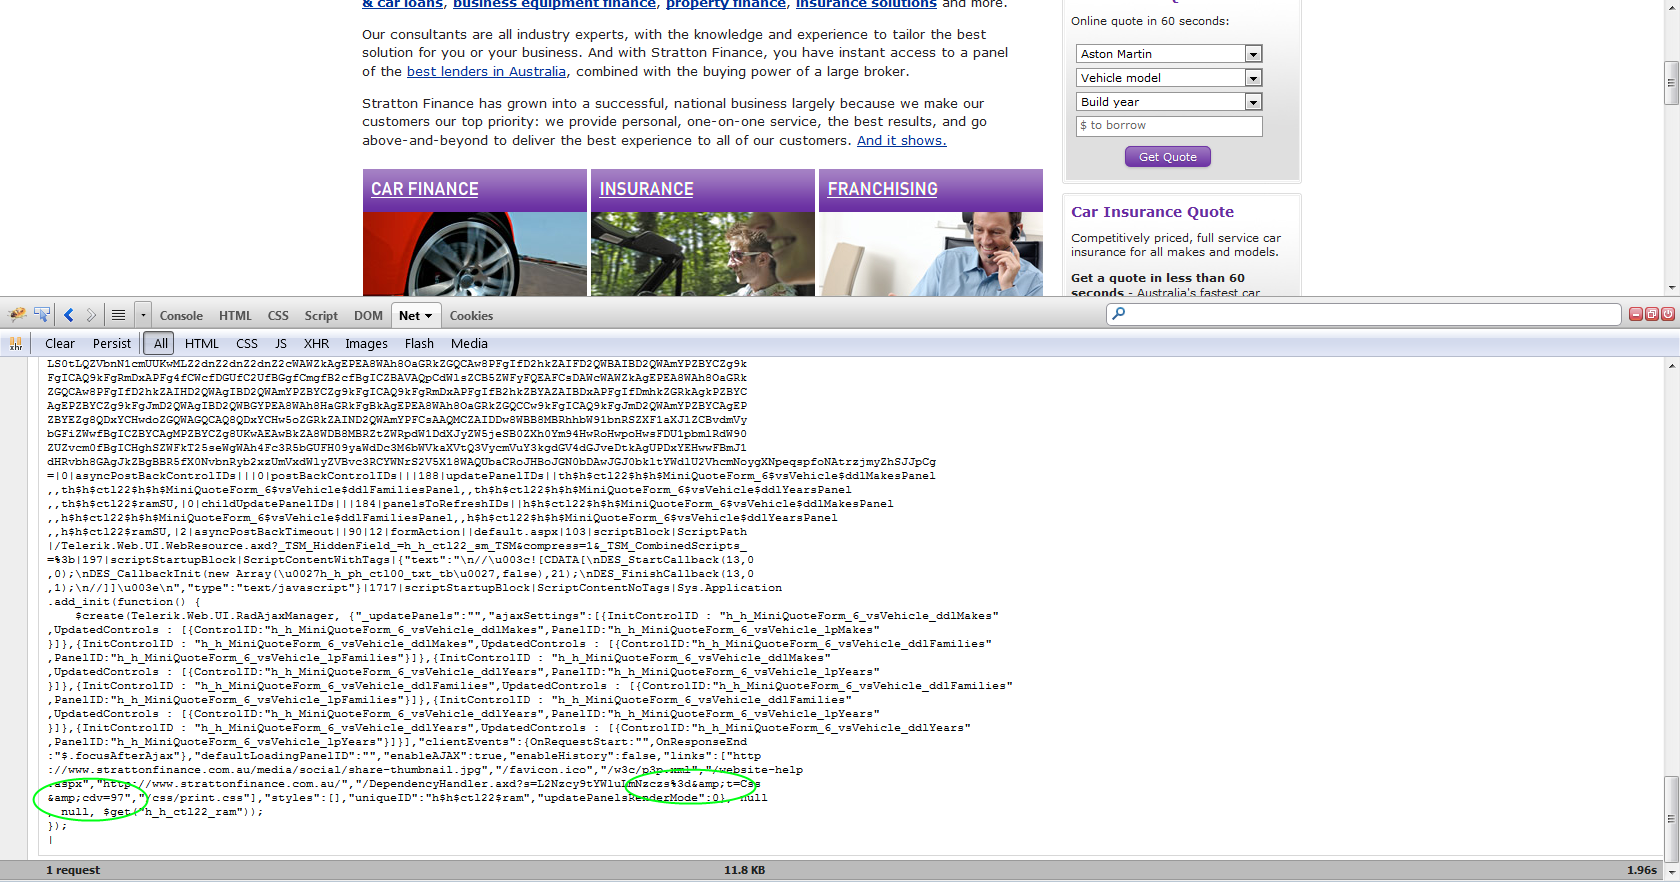
Task: Click the page scrollbar down arrow
Action: (1671, 288)
